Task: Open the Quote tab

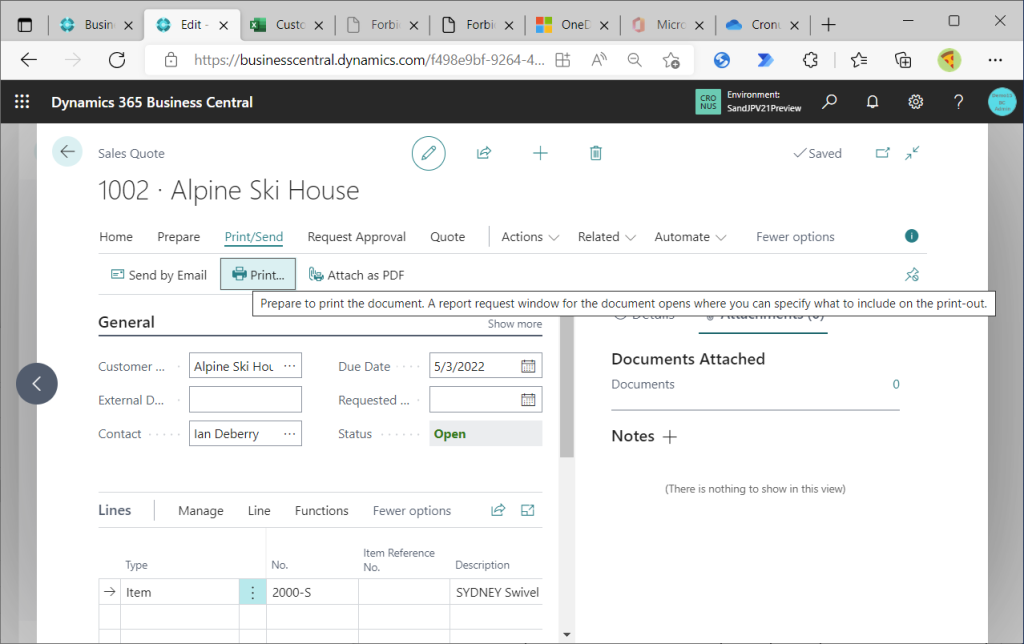Action: pyautogui.click(x=447, y=236)
